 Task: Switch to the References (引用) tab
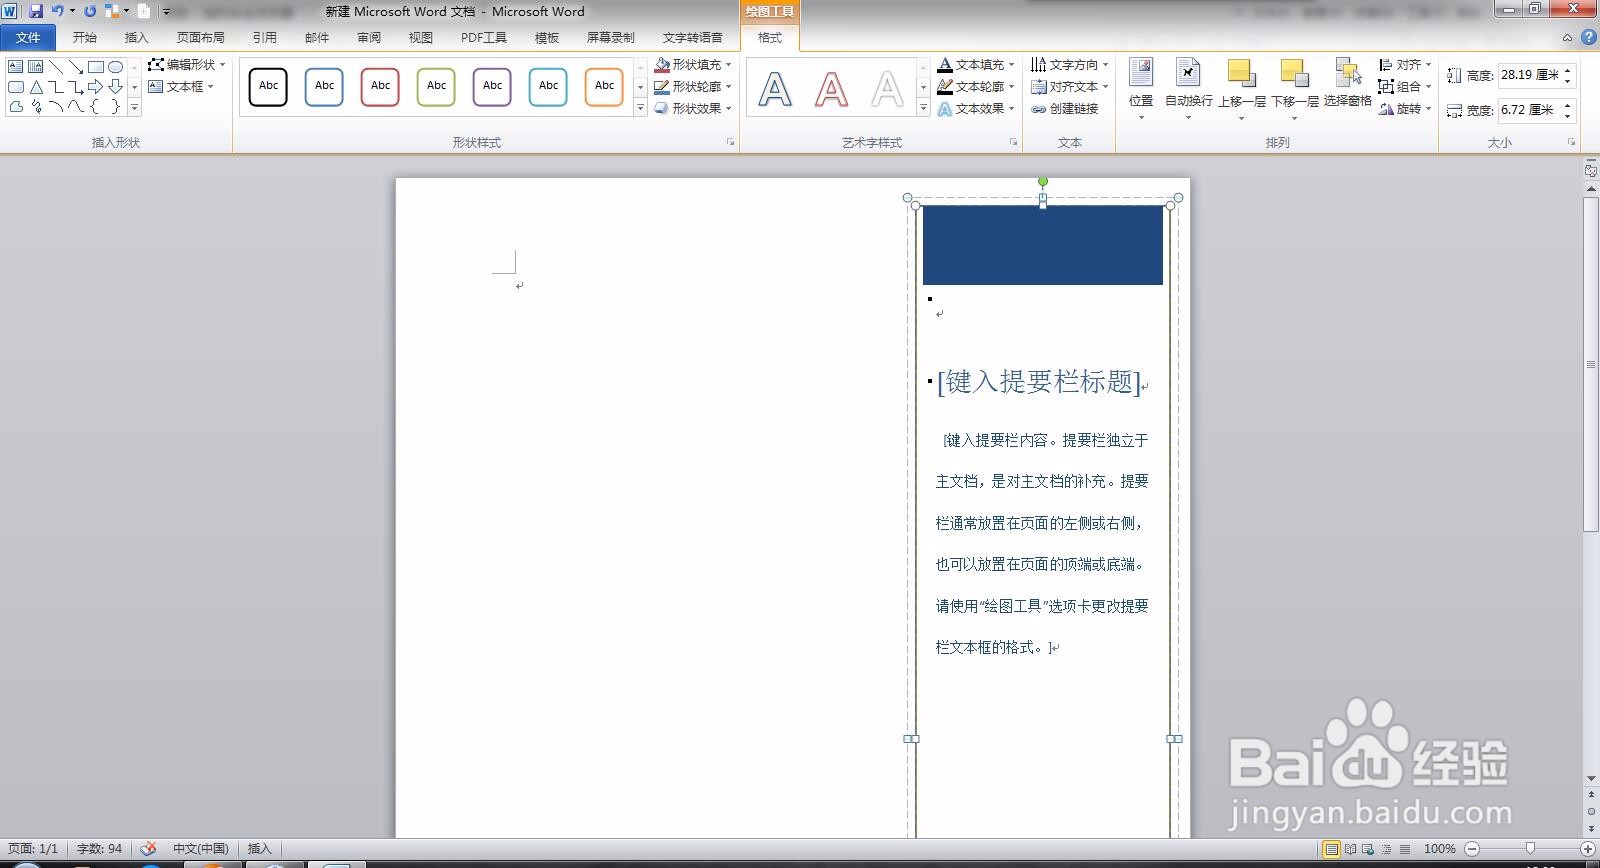[264, 38]
